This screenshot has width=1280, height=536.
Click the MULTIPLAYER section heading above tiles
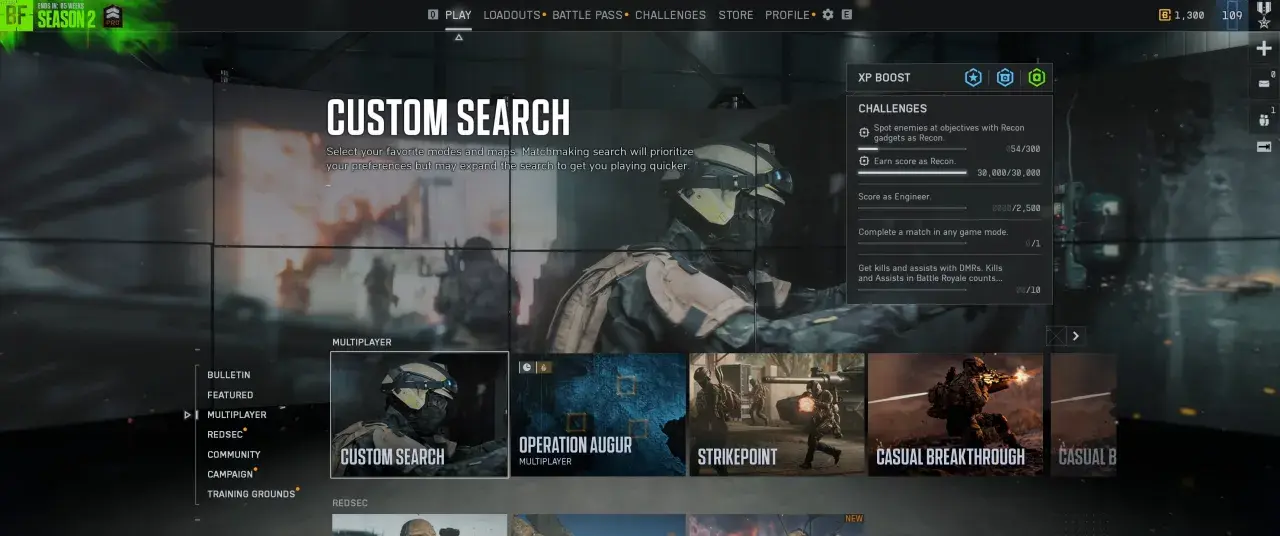coord(362,342)
